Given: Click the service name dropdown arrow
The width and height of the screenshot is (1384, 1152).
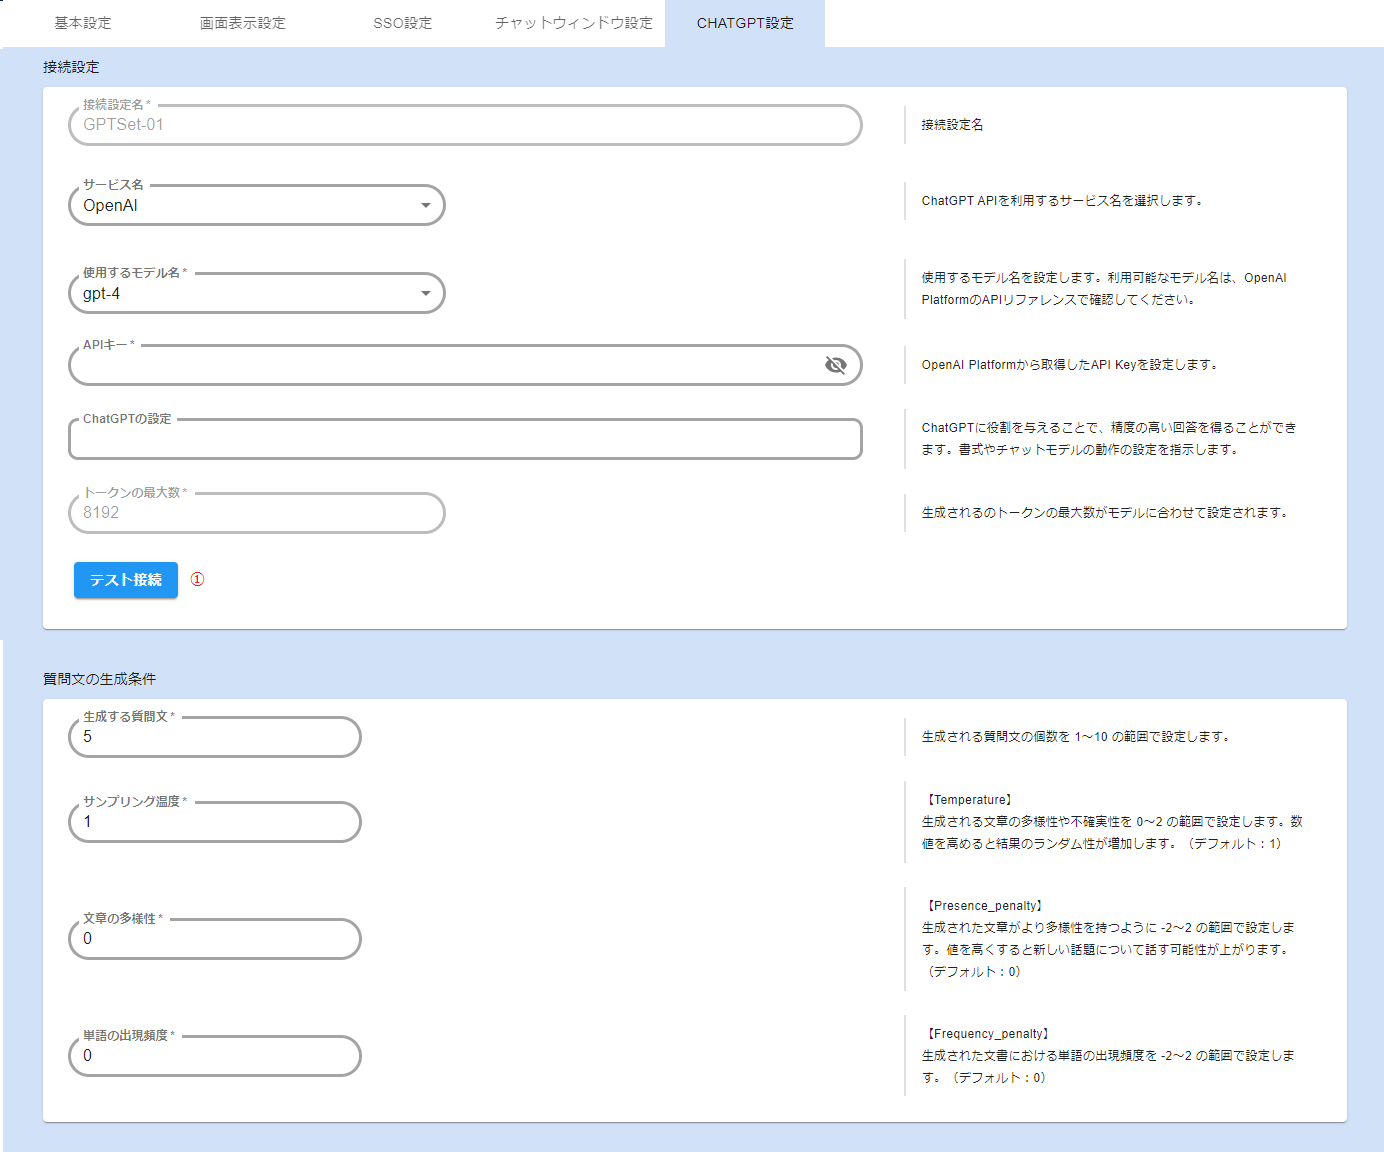Looking at the screenshot, I should pyautogui.click(x=426, y=206).
